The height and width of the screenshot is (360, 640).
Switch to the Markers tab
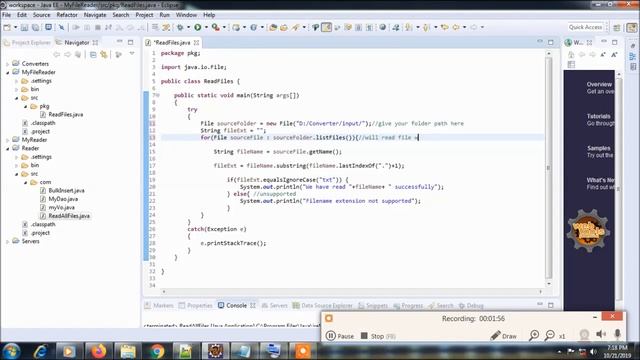[159, 305]
